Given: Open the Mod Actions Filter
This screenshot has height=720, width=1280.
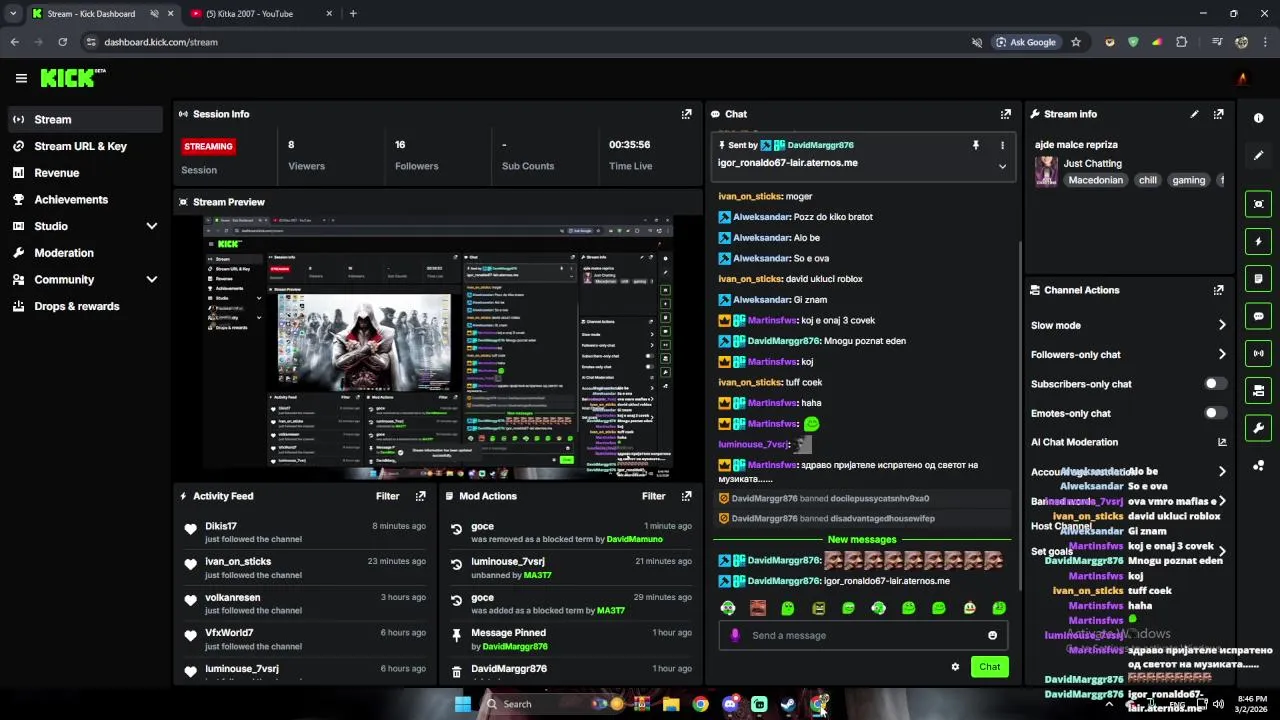Looking at the screenshot, I should 653,496.
